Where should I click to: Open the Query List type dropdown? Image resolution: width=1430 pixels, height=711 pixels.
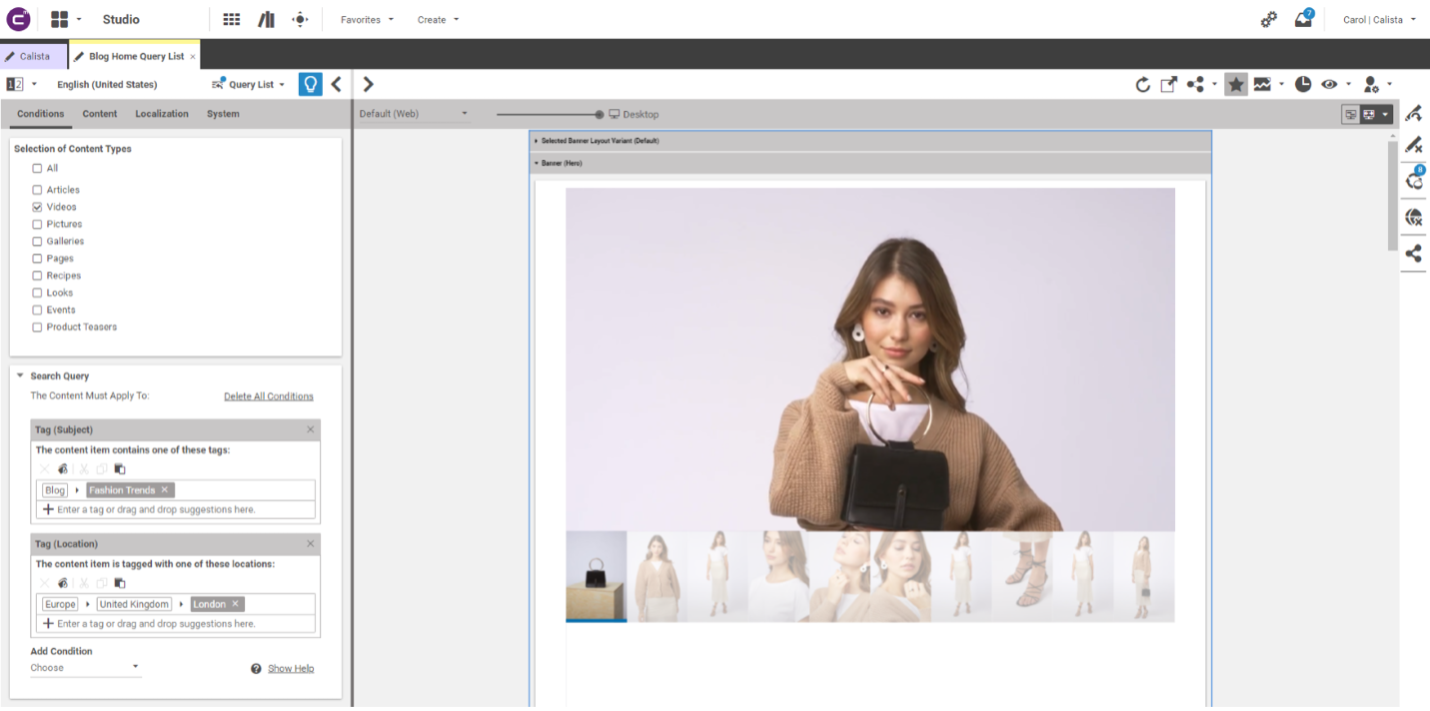tap(249, 84)
